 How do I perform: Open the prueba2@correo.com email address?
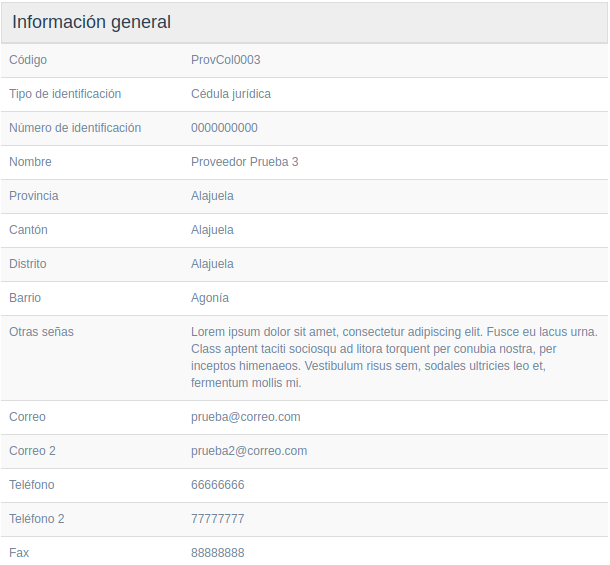coord(249,451)
